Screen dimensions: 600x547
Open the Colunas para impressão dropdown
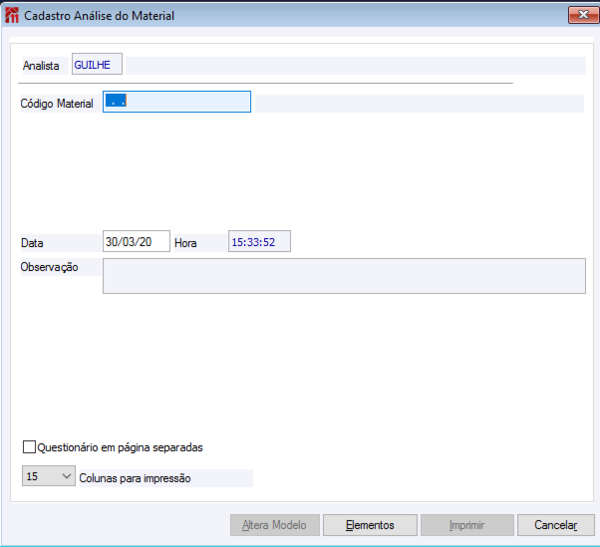(x=49, y=476)
